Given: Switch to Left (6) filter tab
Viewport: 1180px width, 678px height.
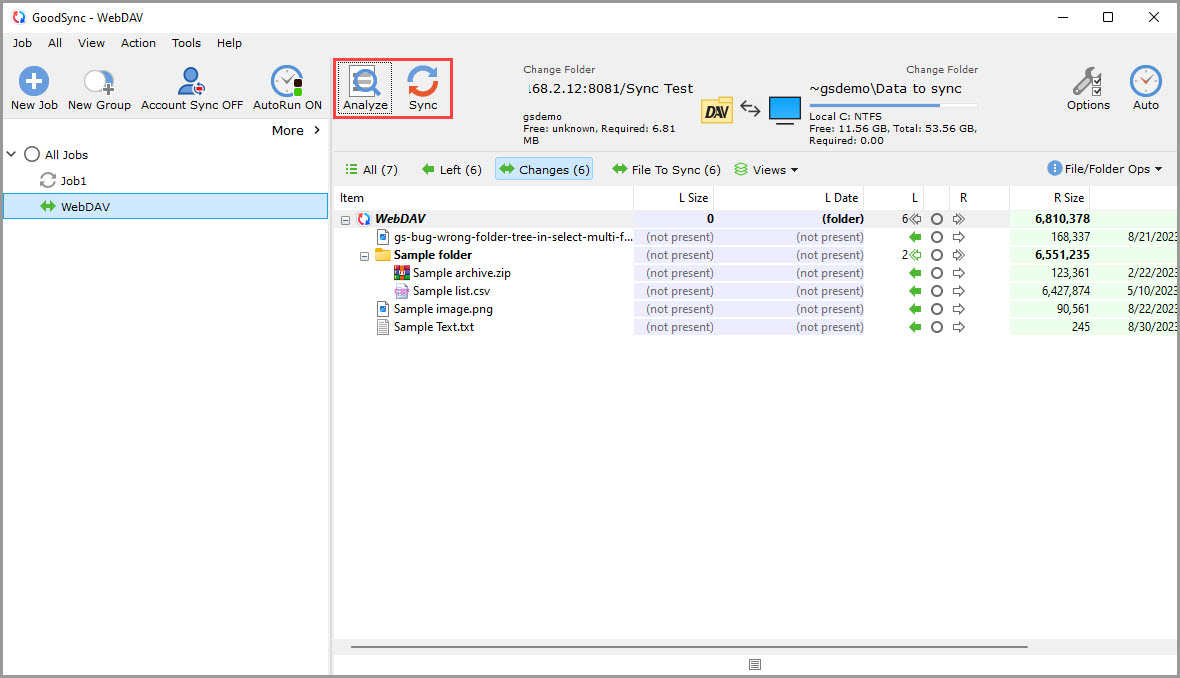Looking at the screenshot, I should (x=452, y=169).
